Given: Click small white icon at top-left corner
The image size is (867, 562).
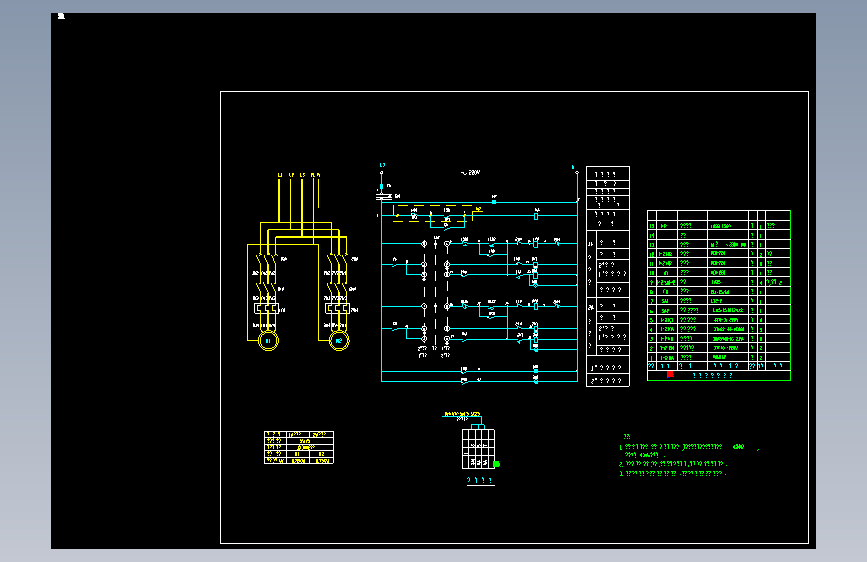Looking at the screenshot, I should click(61, 16).
